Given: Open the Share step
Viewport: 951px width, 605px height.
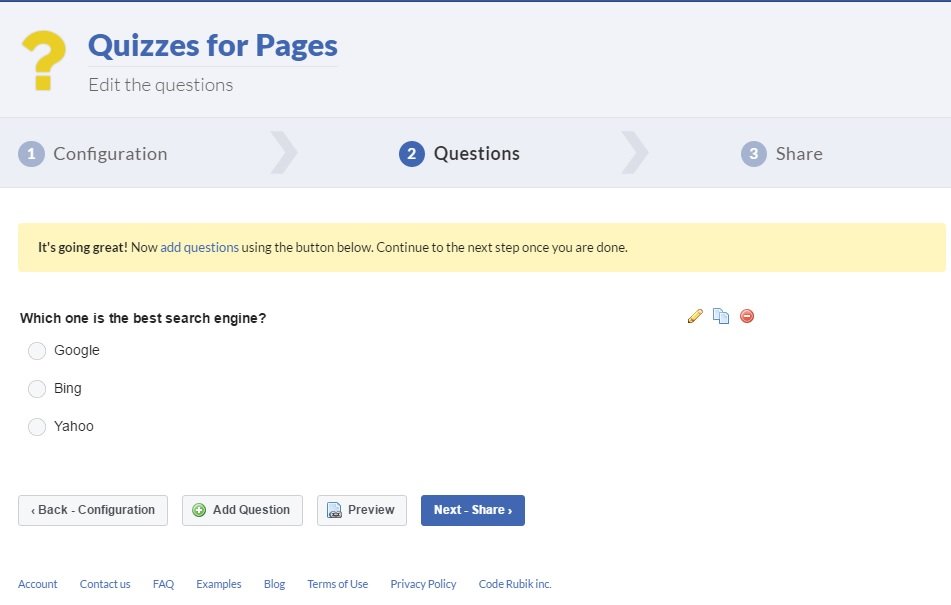Looking at the screenshot, I should coord(799,153).
